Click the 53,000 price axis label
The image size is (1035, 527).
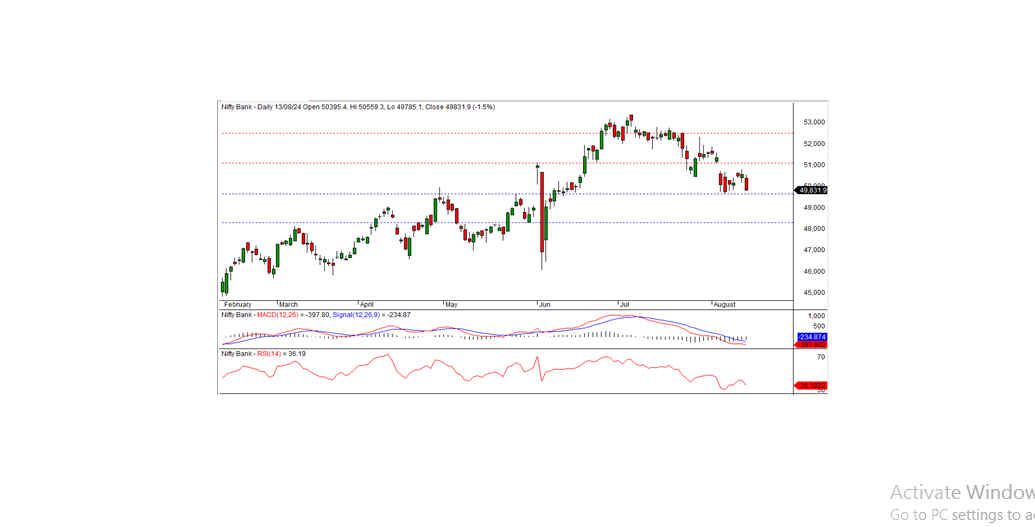tap(813, 122)
